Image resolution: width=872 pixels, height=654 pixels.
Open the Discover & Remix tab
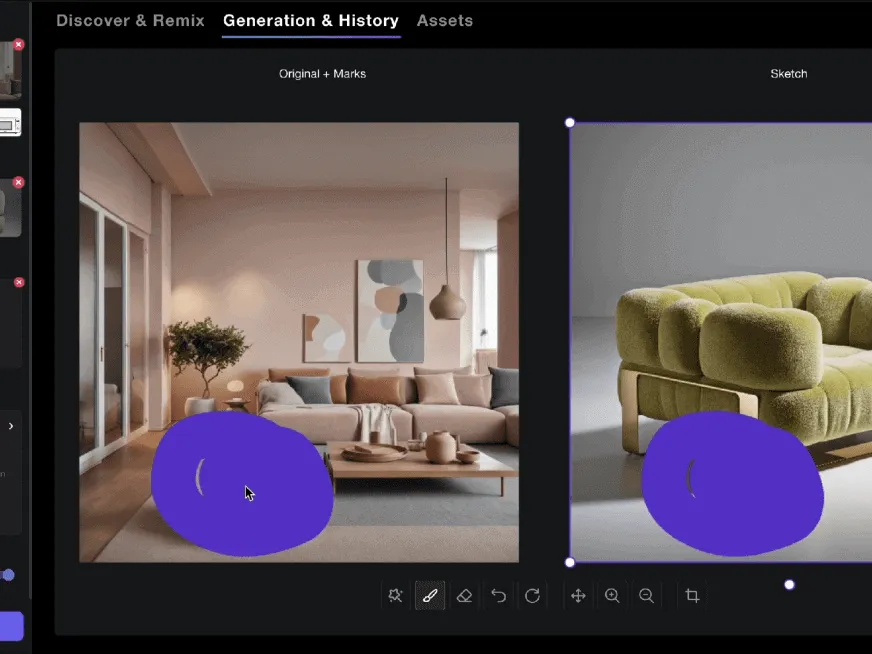(x=130, y=20)
